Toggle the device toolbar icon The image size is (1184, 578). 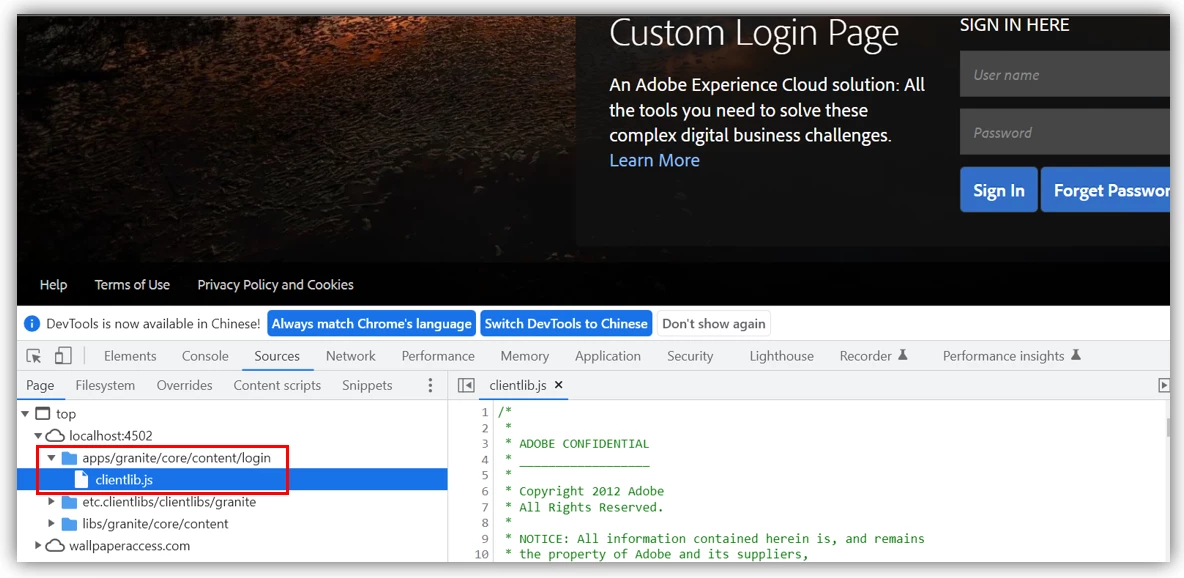click(63, 356)
